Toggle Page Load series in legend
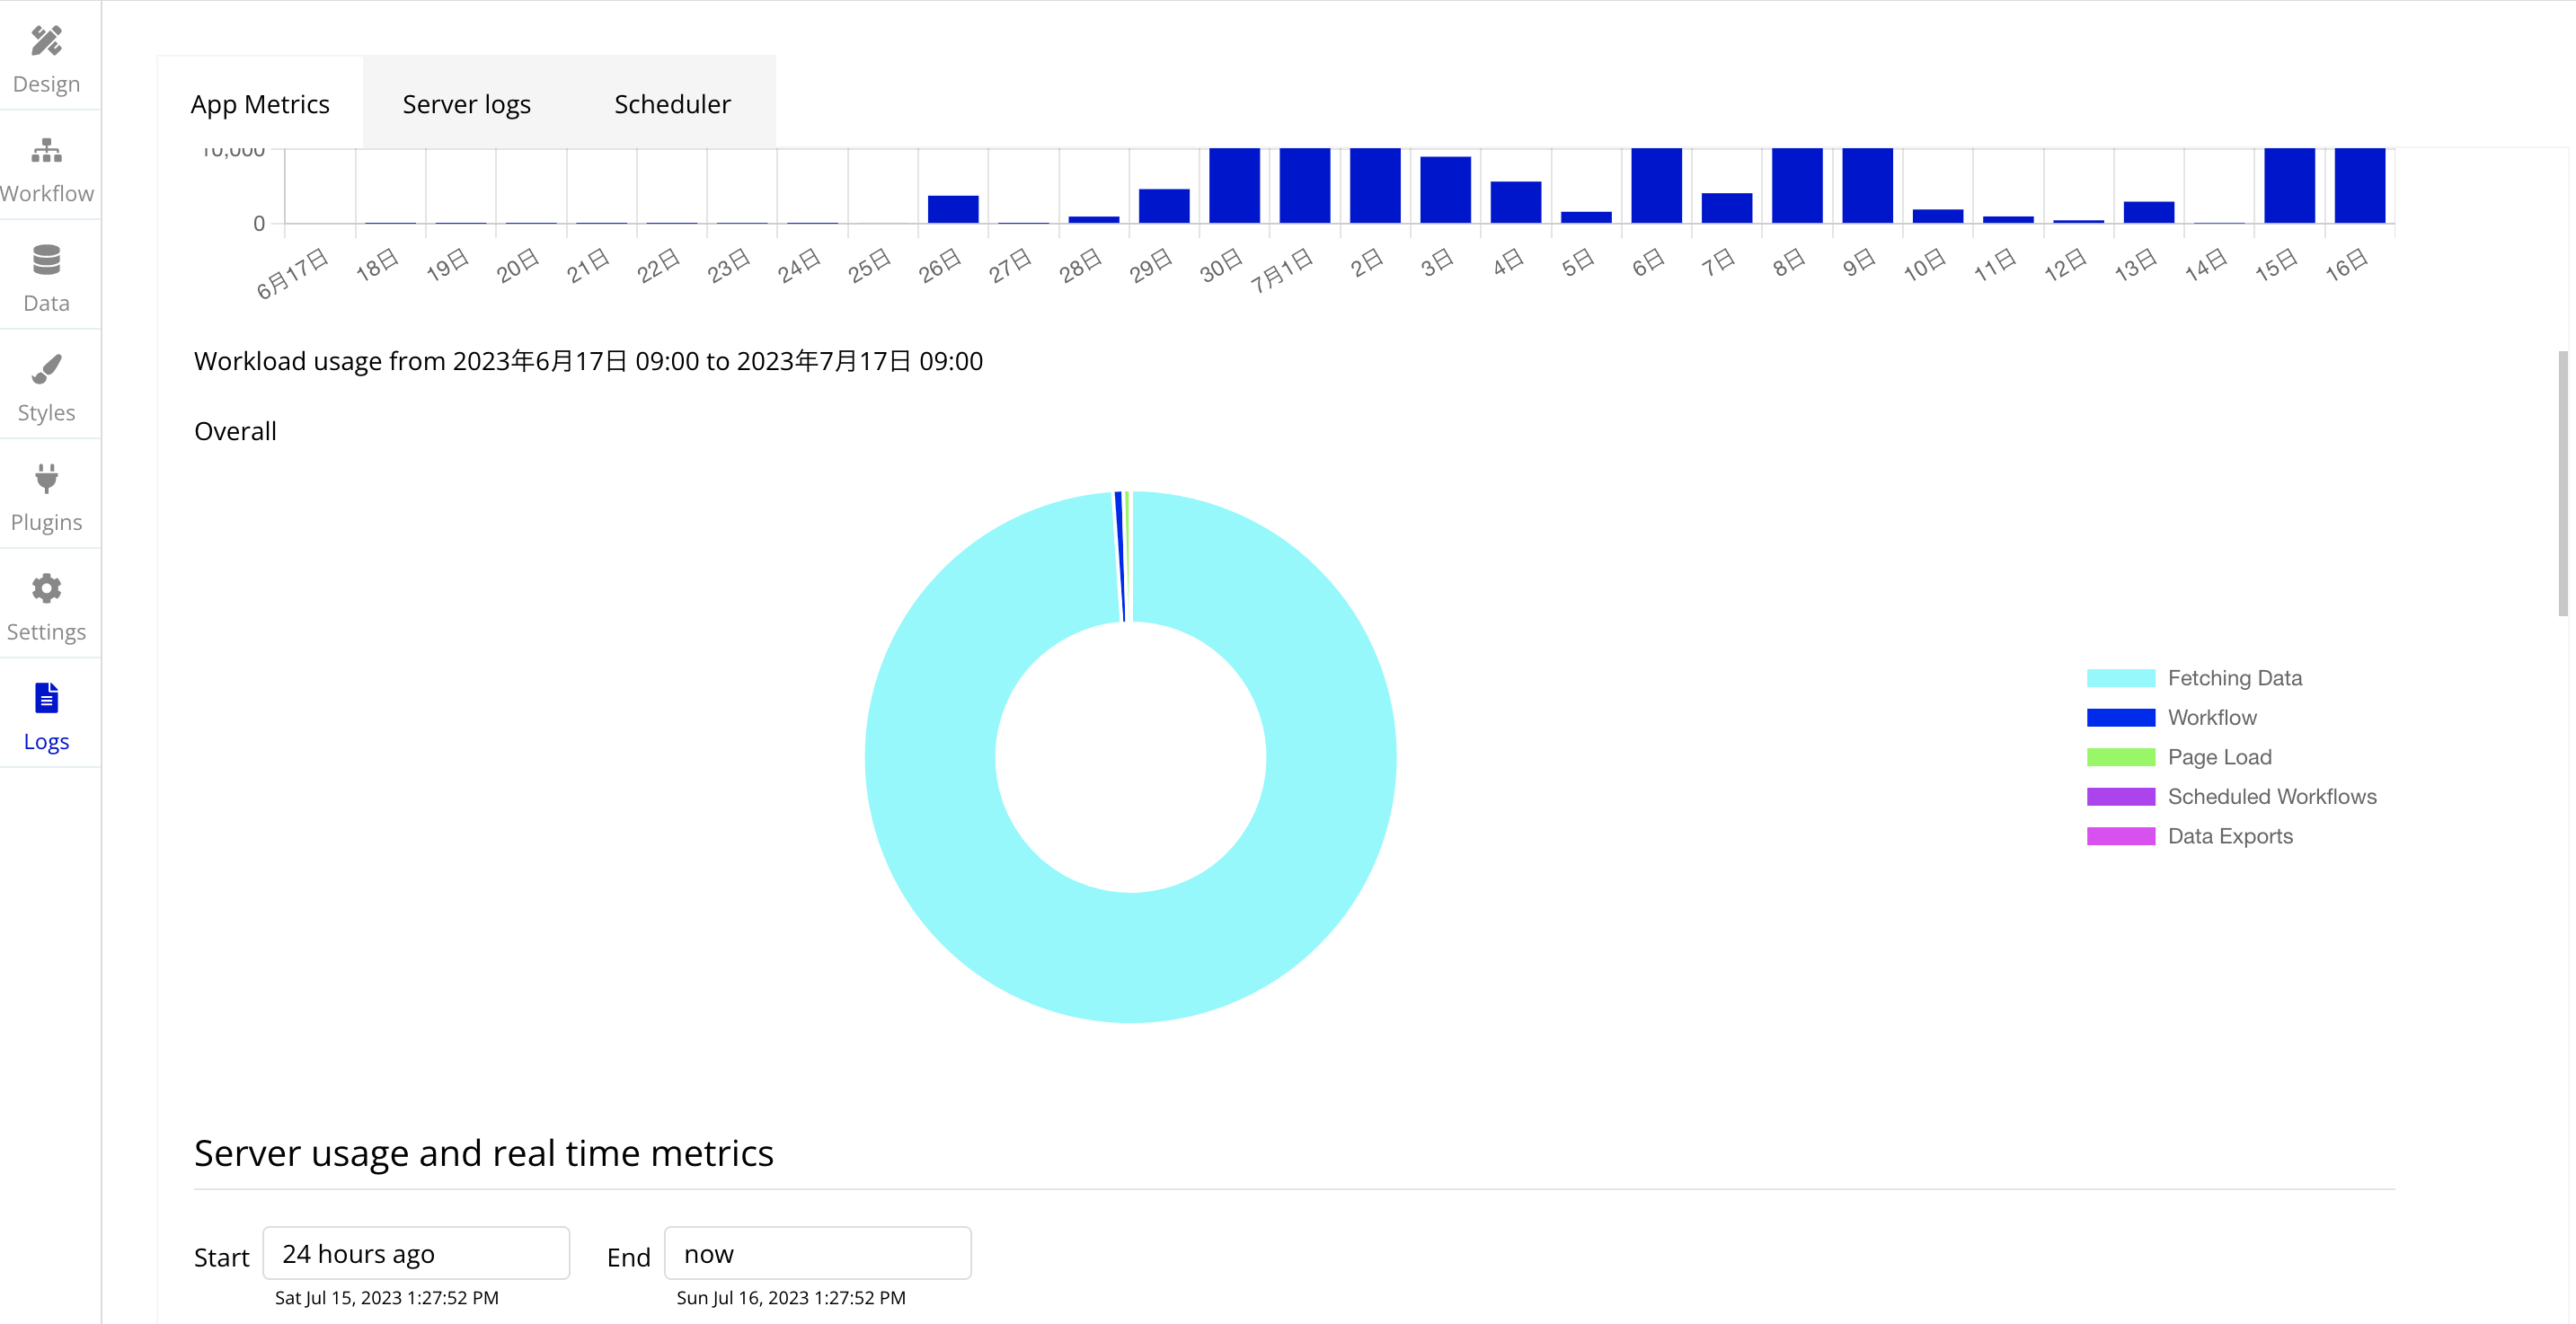Viewport: 2576px width, 1324px height. point(2120,757)
